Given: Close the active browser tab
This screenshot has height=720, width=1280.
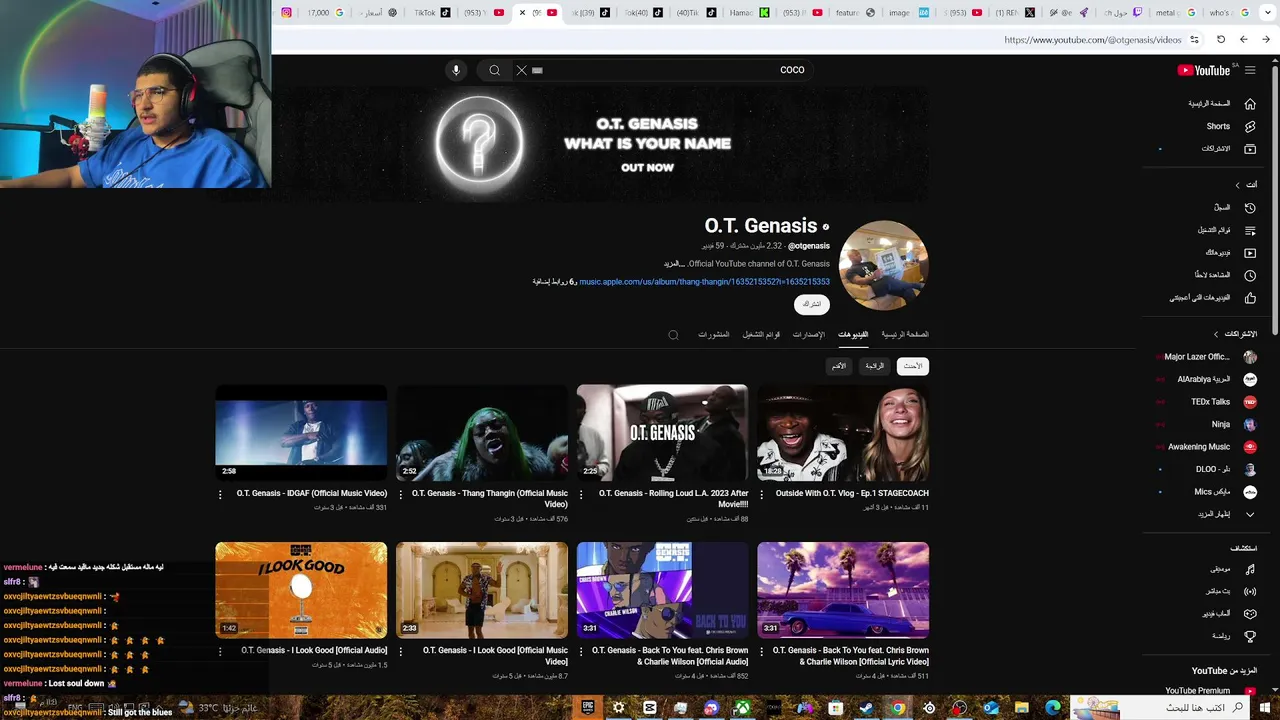Looking at the screenshot, I should (522, 13).
